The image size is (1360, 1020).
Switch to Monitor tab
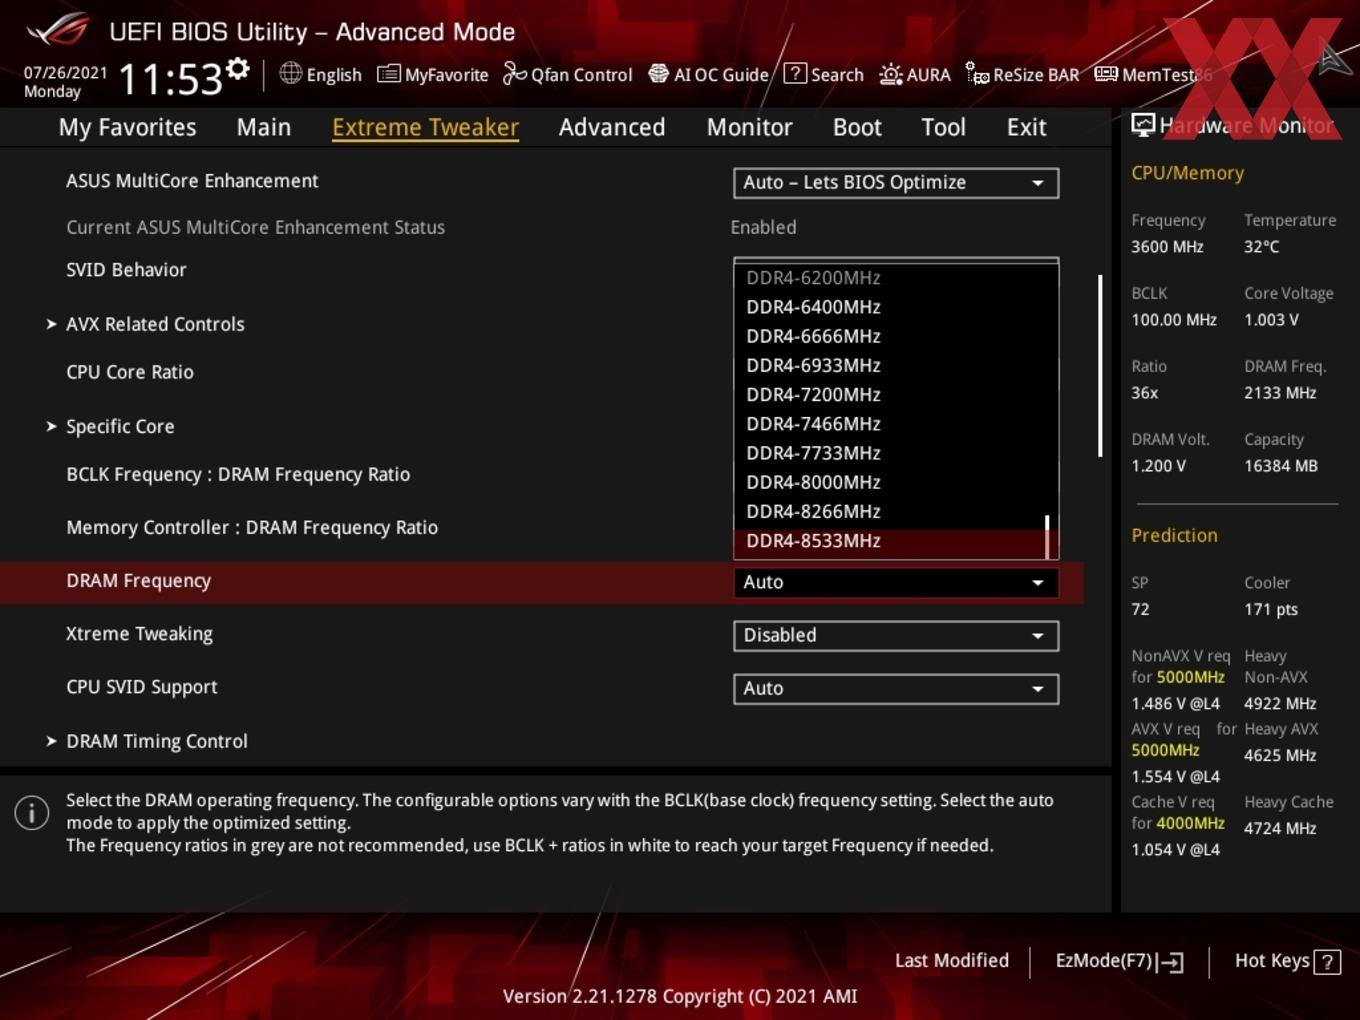(749, 127)
